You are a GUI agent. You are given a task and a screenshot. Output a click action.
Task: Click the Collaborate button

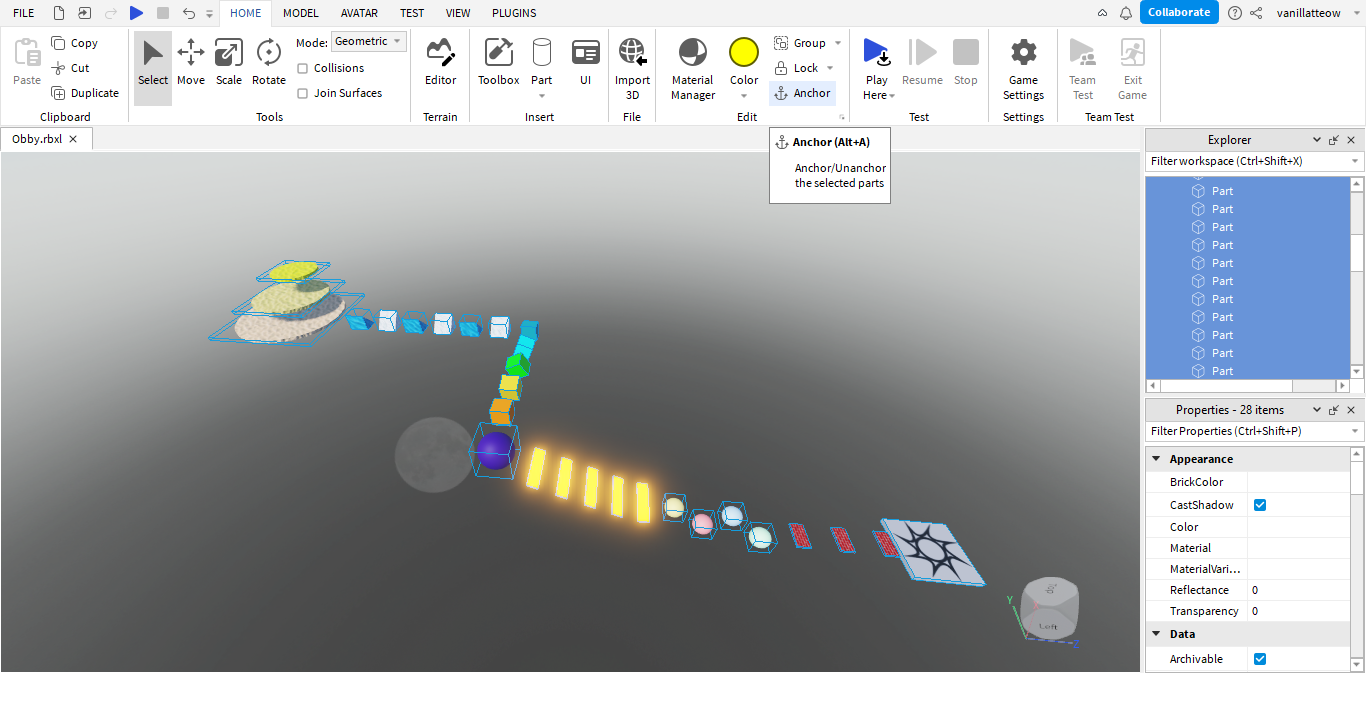pos(1178,12)
